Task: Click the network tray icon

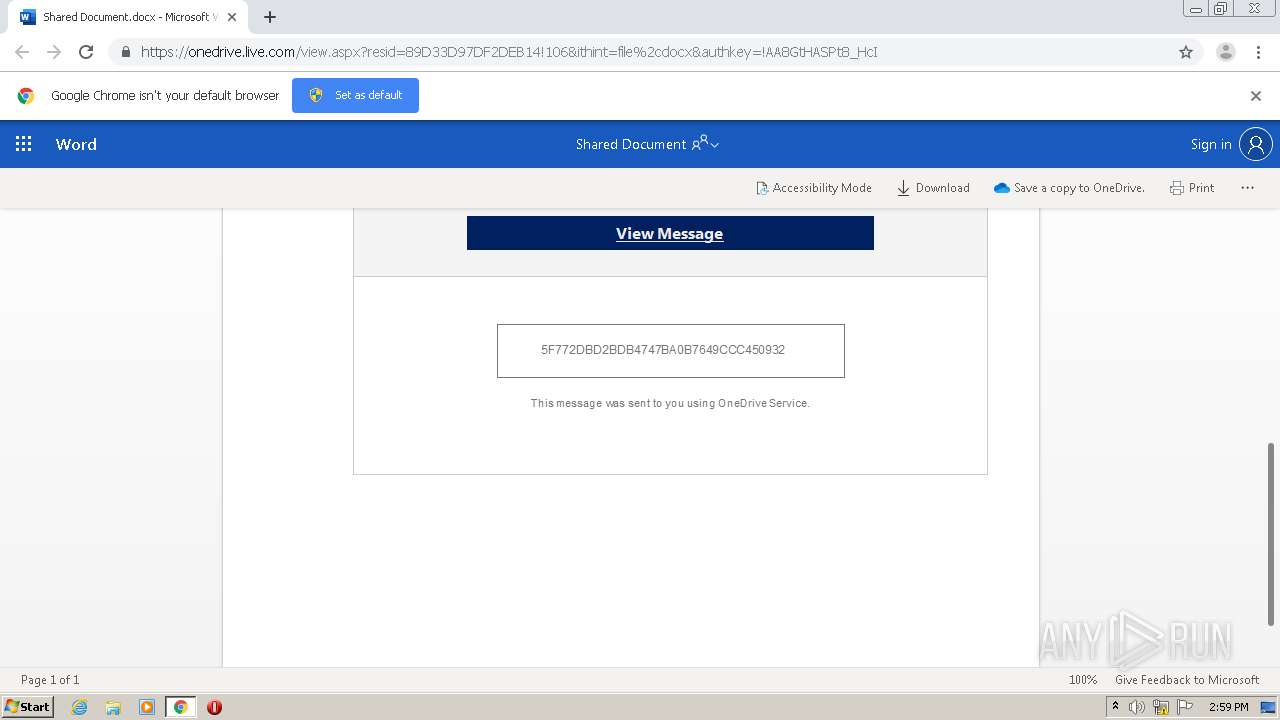Action: 1161,707
